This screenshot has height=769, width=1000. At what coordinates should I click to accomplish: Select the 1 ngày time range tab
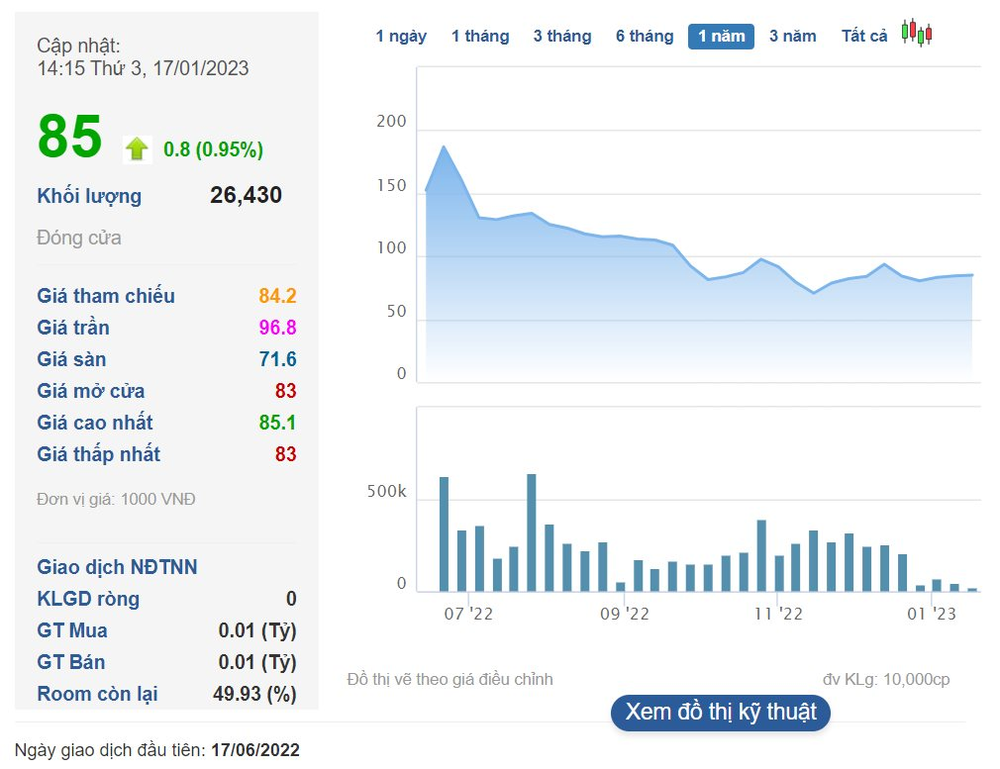click(x=401, y=36)
